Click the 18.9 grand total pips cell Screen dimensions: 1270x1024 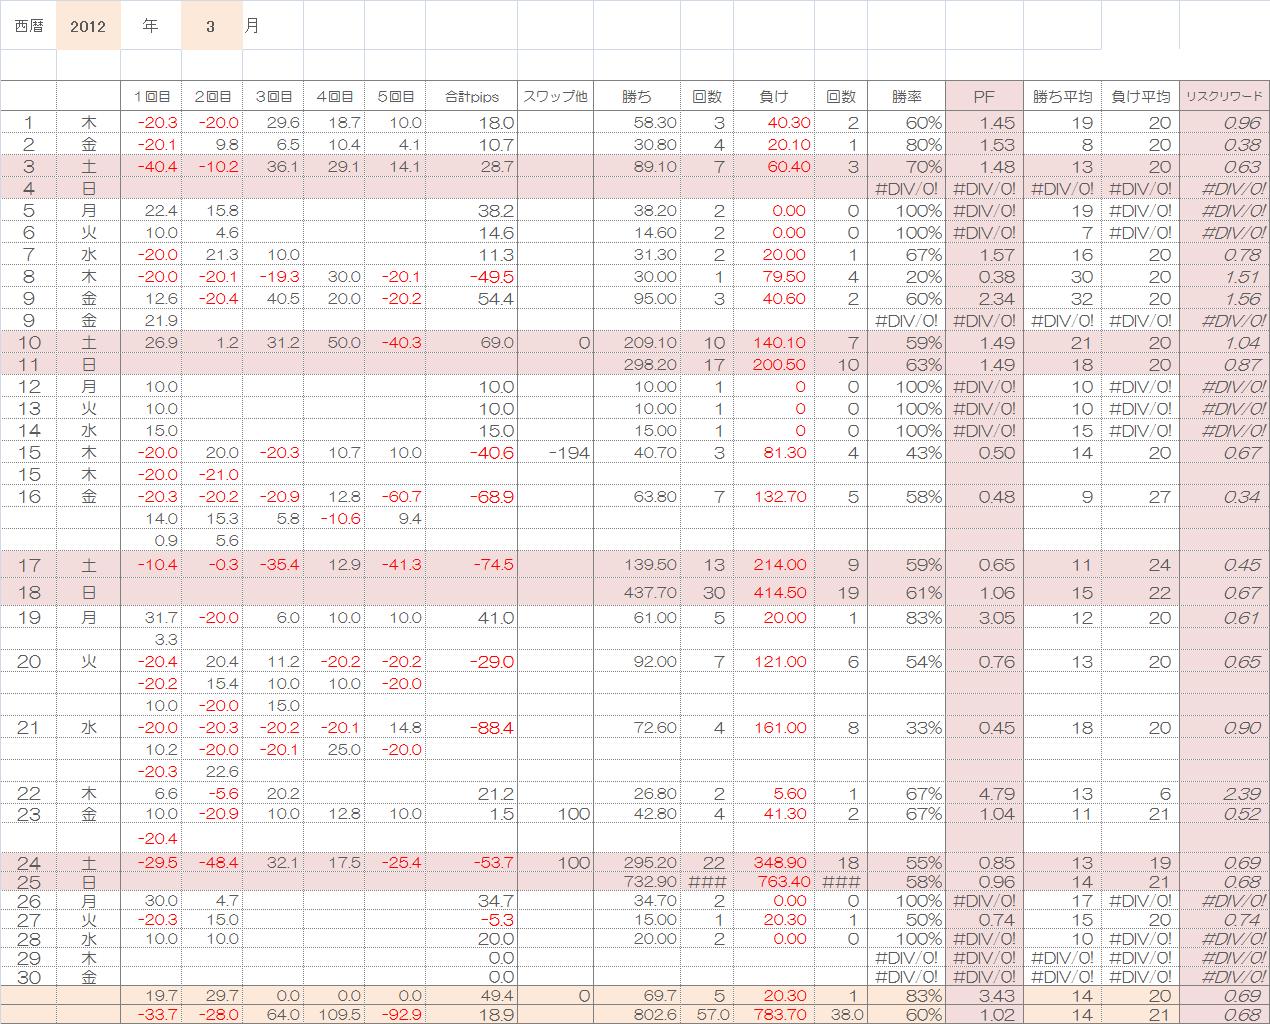point(471,1014)
